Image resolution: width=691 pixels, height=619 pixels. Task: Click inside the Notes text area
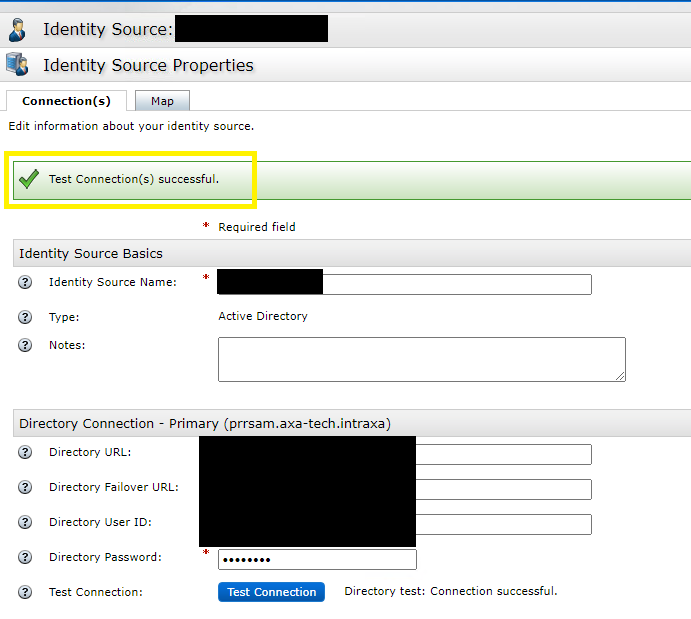tap(421, 358)
